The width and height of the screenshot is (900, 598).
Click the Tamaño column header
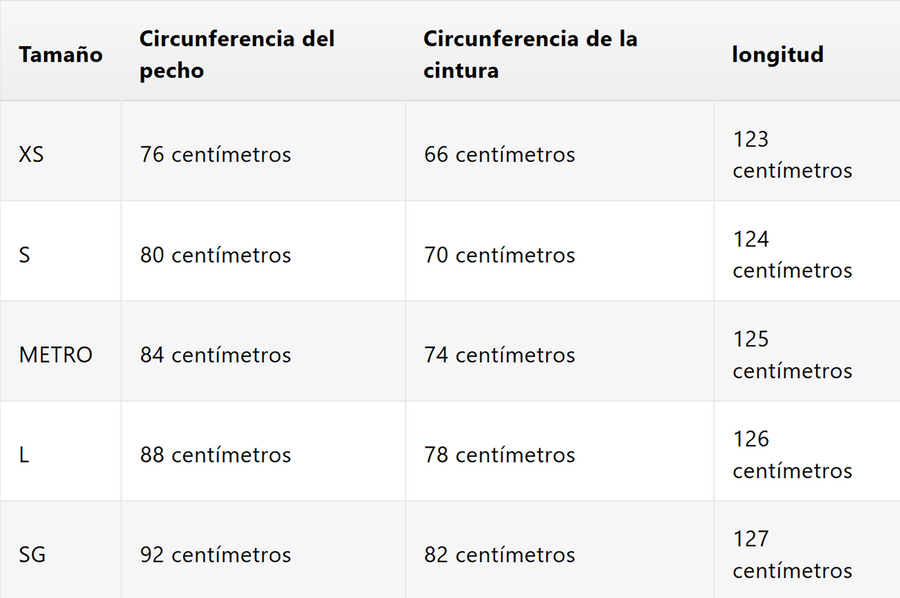[x=60, y=55]
